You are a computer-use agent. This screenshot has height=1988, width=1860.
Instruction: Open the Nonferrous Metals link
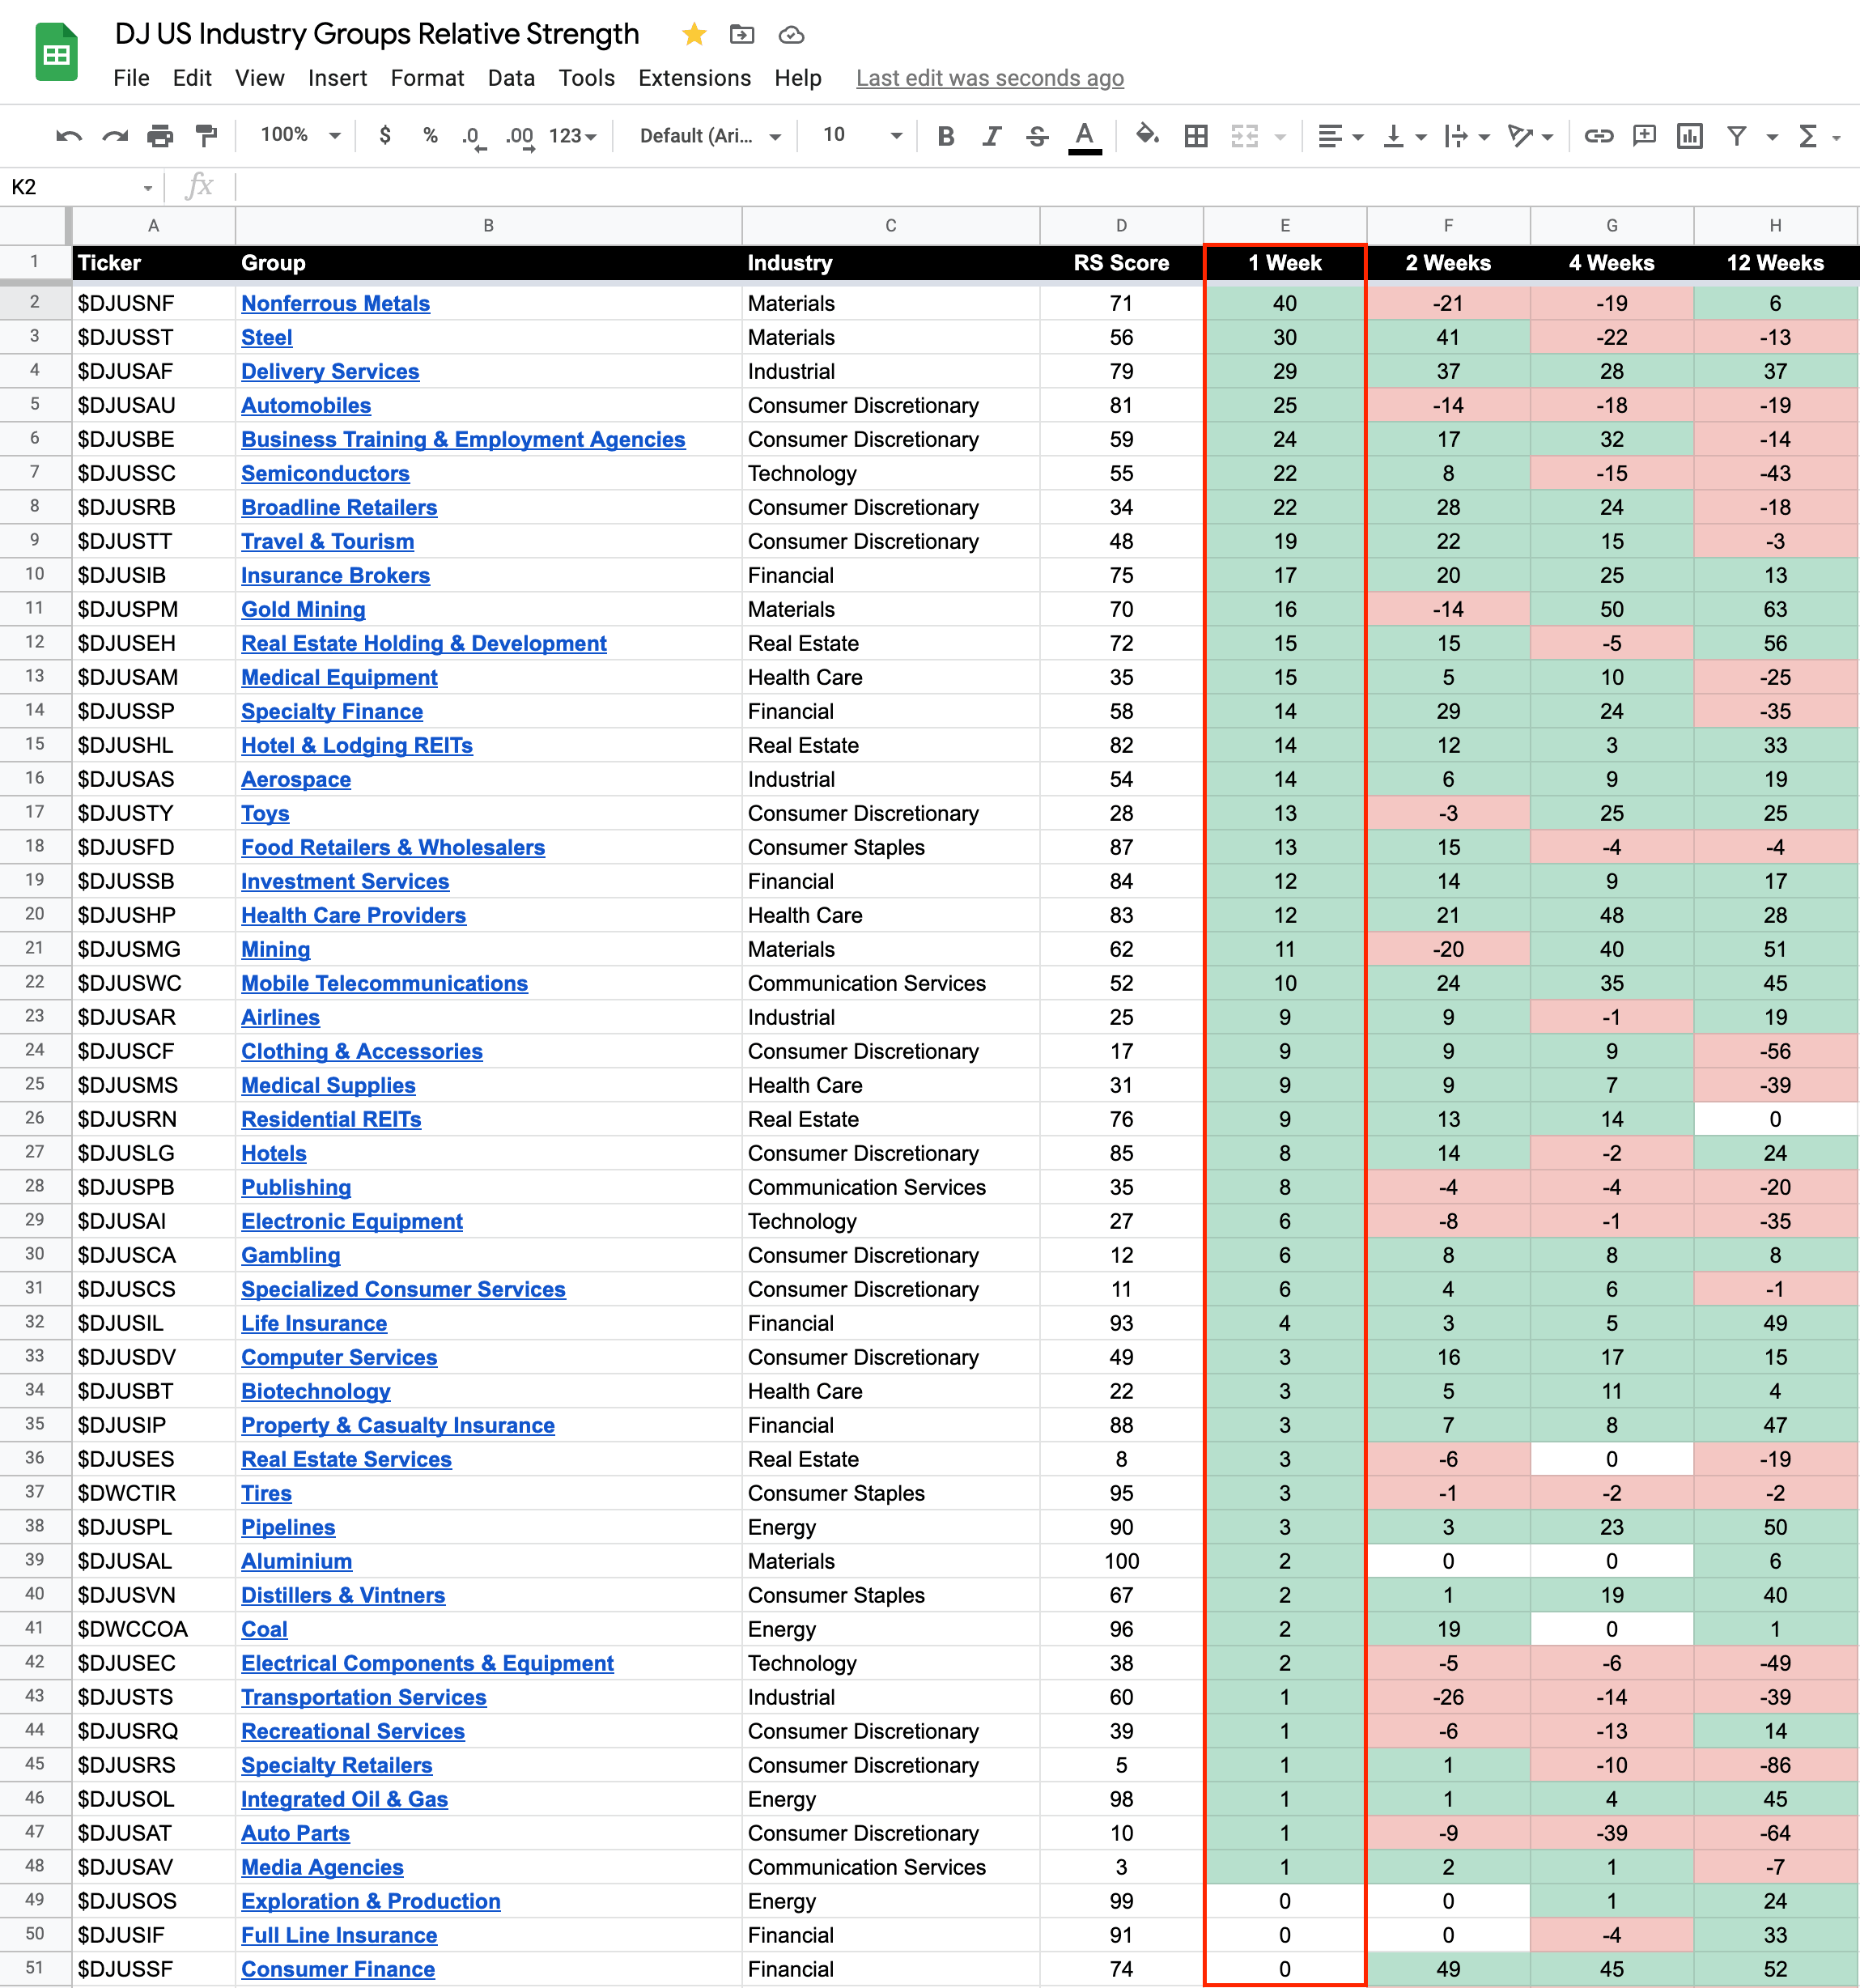pyautogui.click(x=335, y=303)
